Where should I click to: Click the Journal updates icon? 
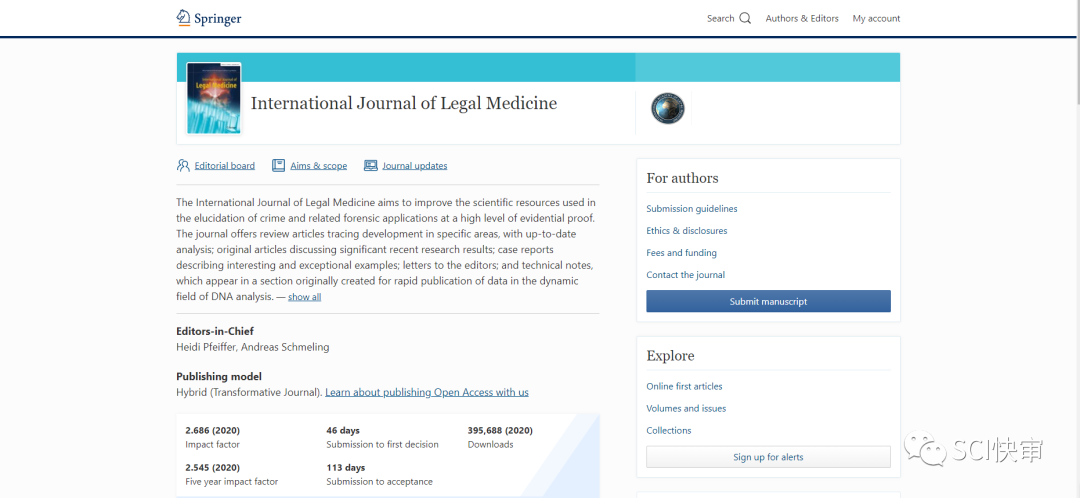(371, 166)
